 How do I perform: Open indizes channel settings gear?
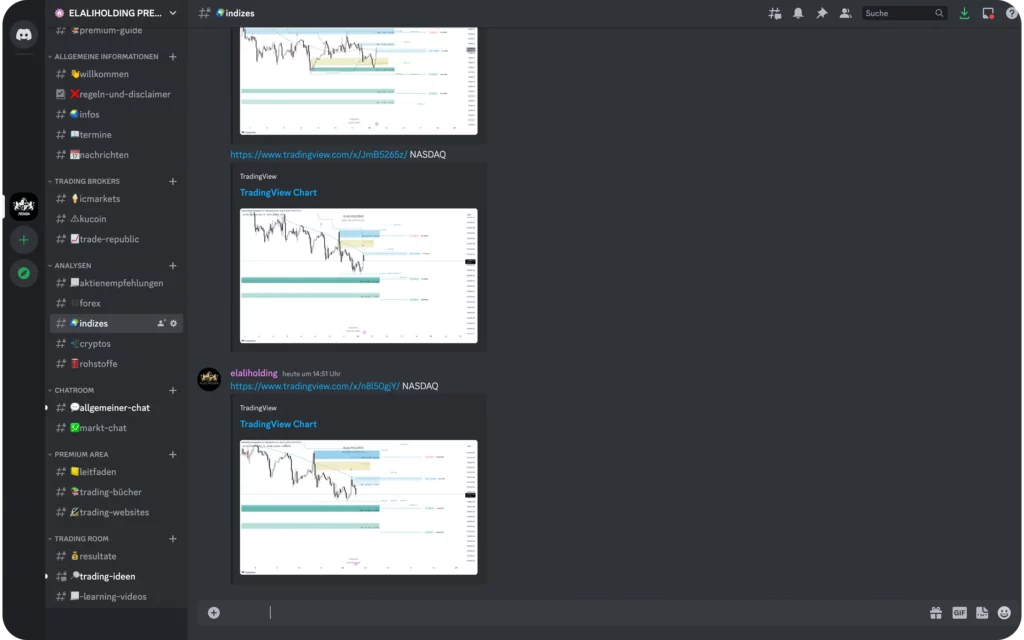[174, 323]
